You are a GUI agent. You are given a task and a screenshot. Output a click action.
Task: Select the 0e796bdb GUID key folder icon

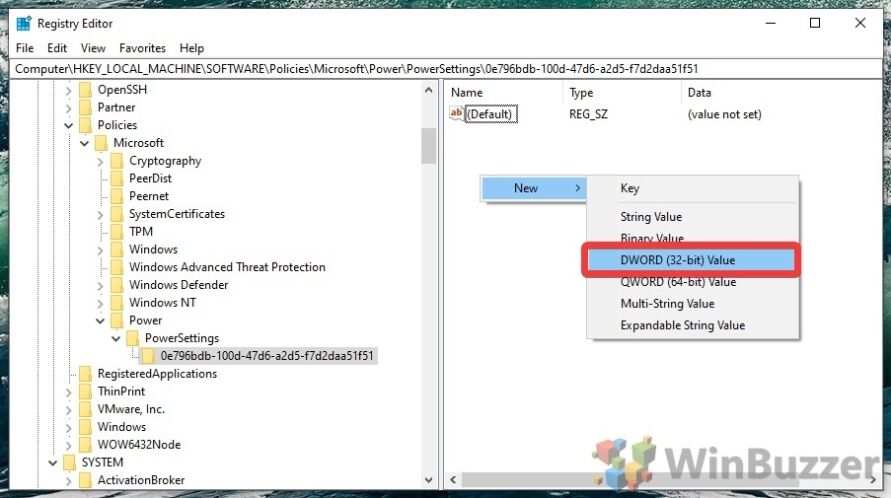pos(149,356)
